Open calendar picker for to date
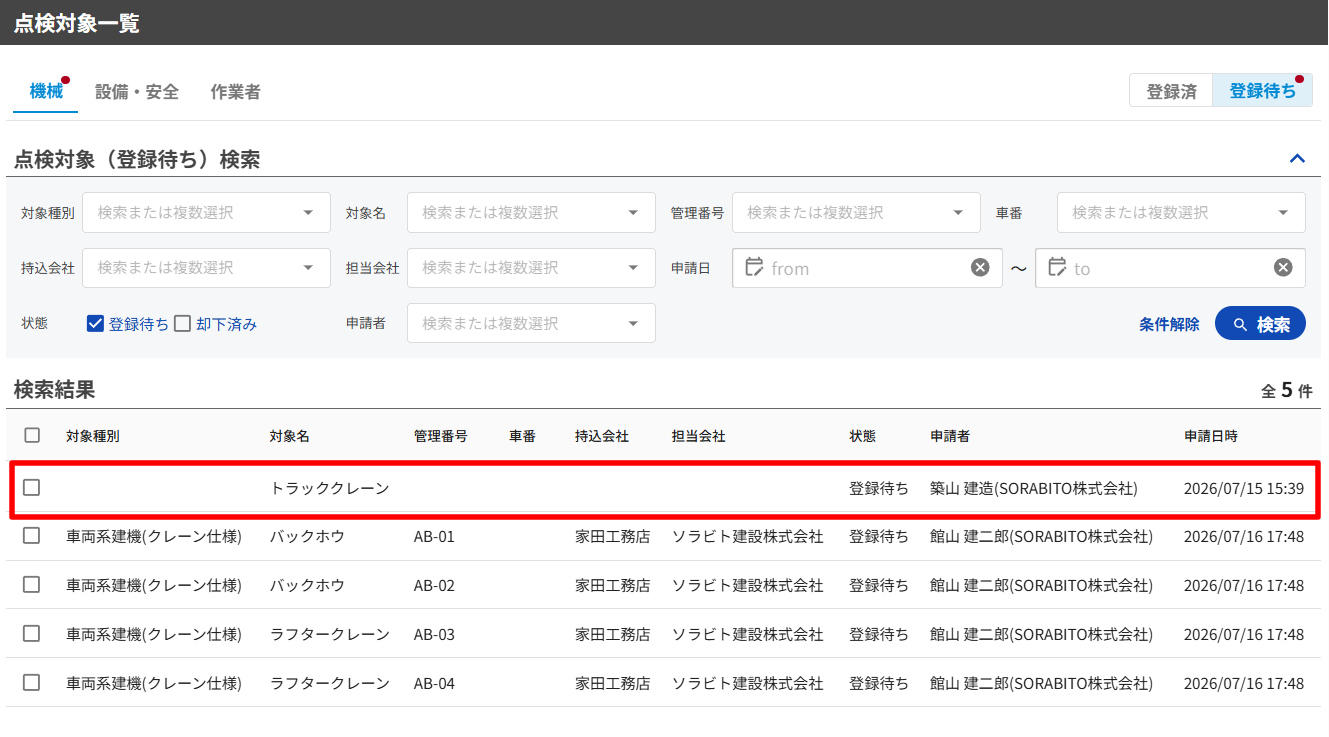 (1057, 267)
